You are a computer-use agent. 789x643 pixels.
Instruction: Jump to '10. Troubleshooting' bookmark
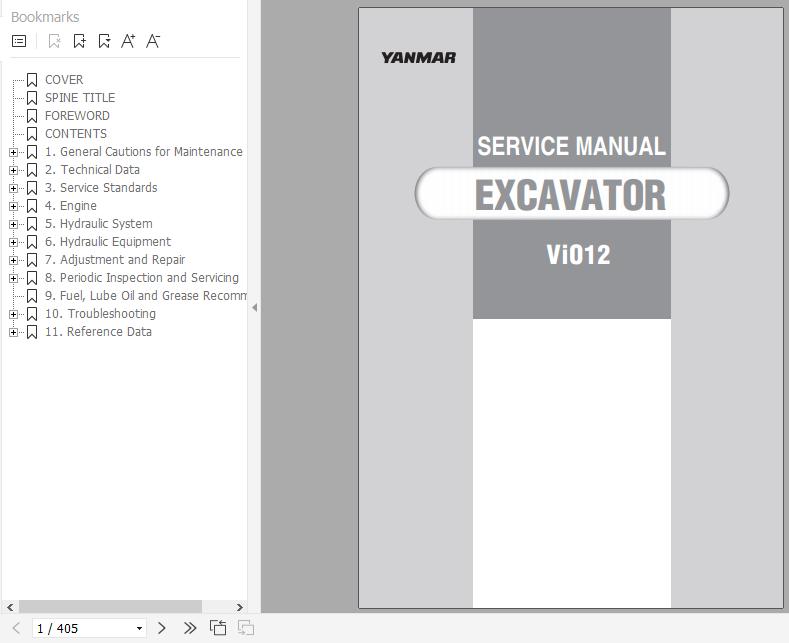pos(100,314)
